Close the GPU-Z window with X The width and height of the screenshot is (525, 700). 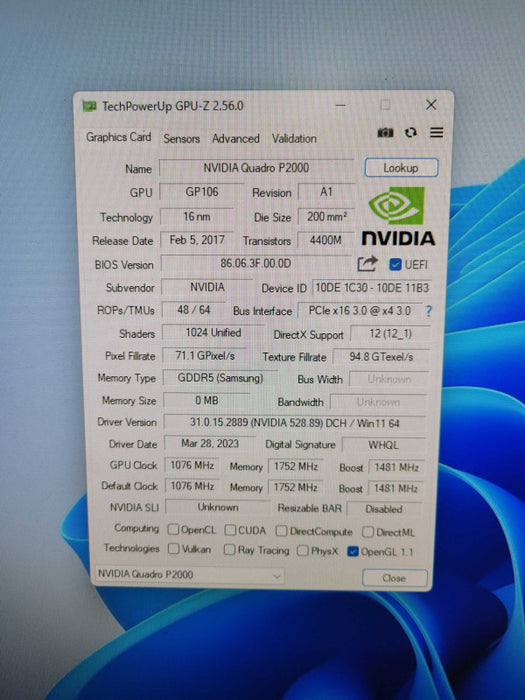coord(431,105)
